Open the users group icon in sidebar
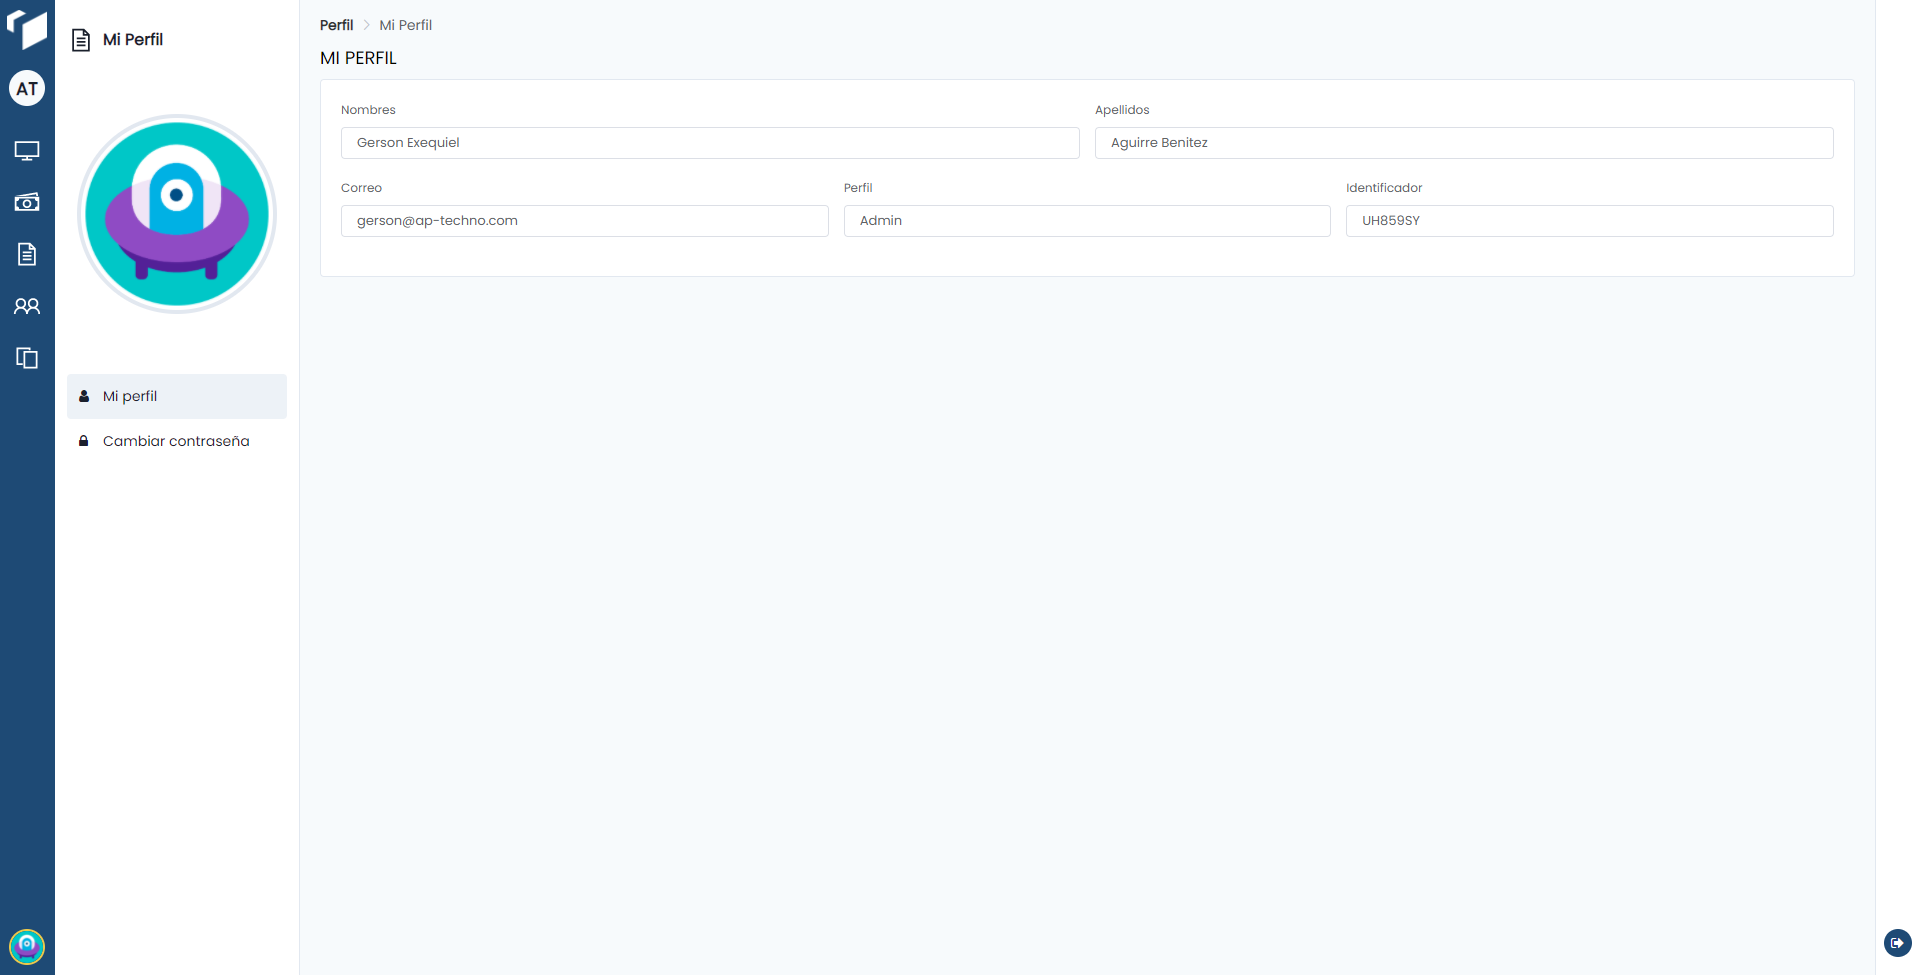Screen dimensions: 1916x975 (27, 306)
